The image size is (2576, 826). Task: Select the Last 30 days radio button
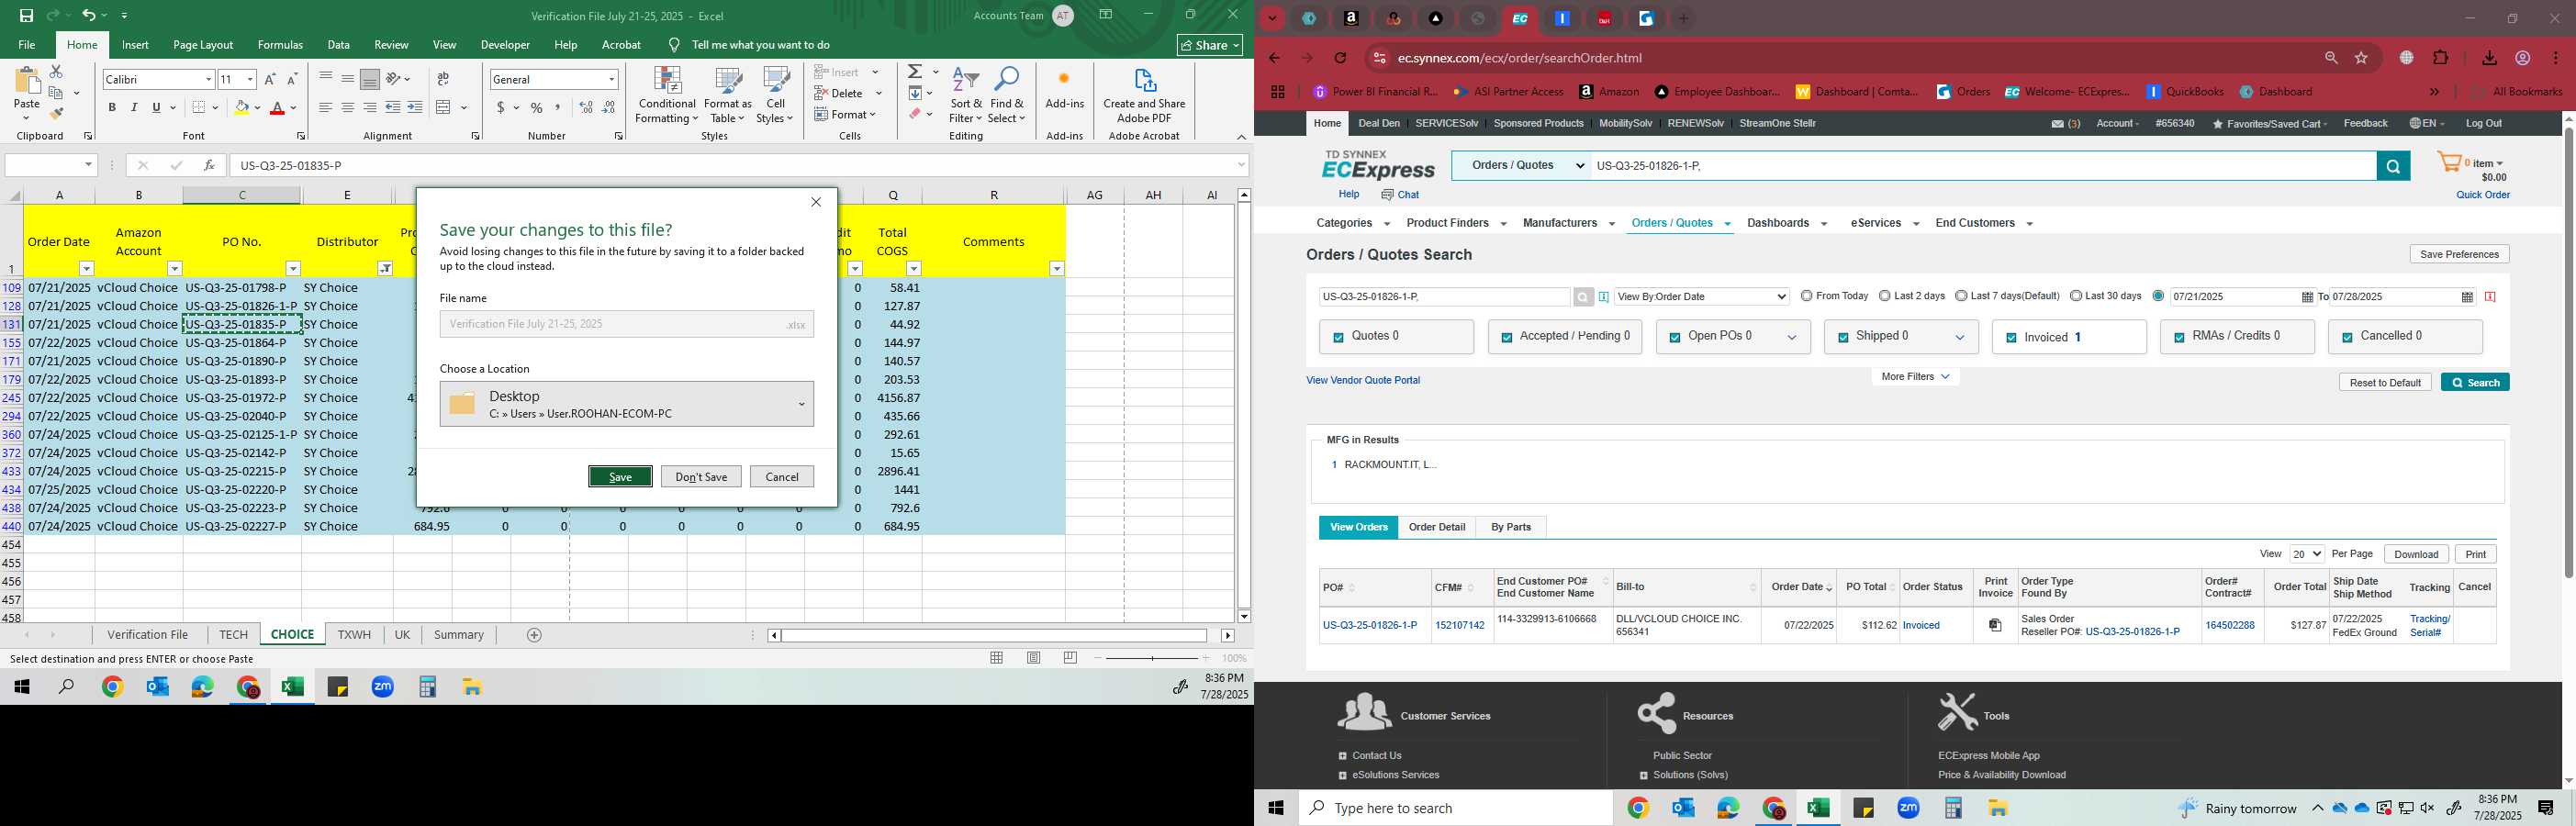coord(2076,296)
